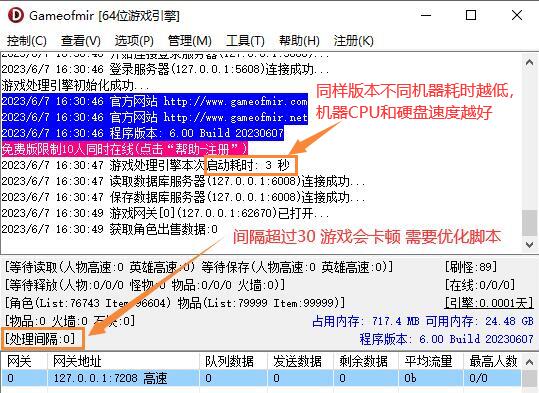Click the log panel scroll up arrow
Viewport: 539px width, 393px height.
(530, 62)
